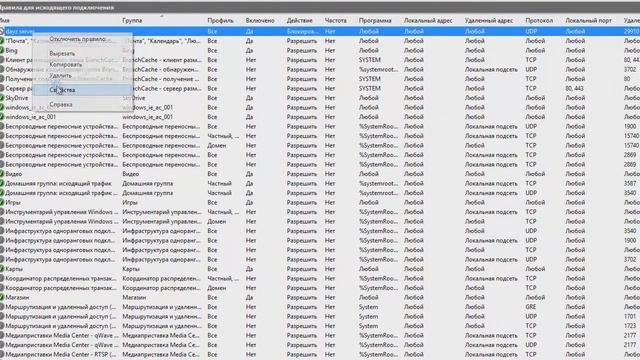Viewport: 640px width, 360px height.
Task: Click the 'GRE' protocol cell
Action: click(x=531, y=307)
